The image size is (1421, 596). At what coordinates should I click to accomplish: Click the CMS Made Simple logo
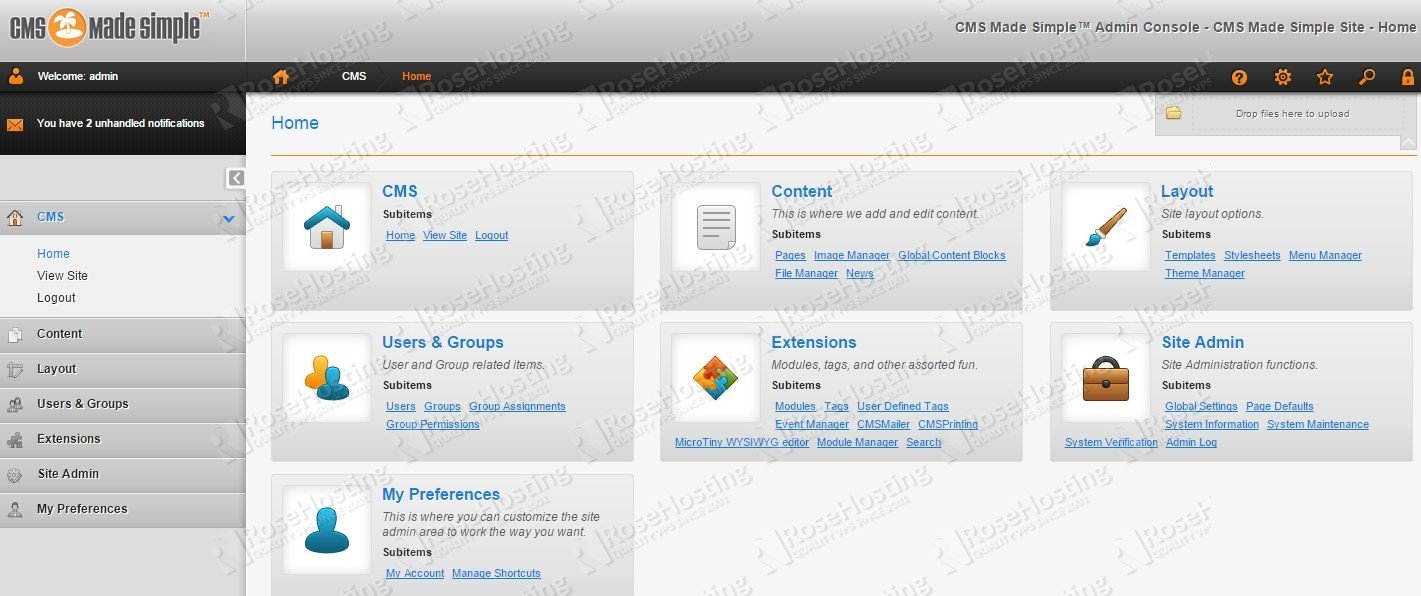pyautogui.click(x=110, y=27)
